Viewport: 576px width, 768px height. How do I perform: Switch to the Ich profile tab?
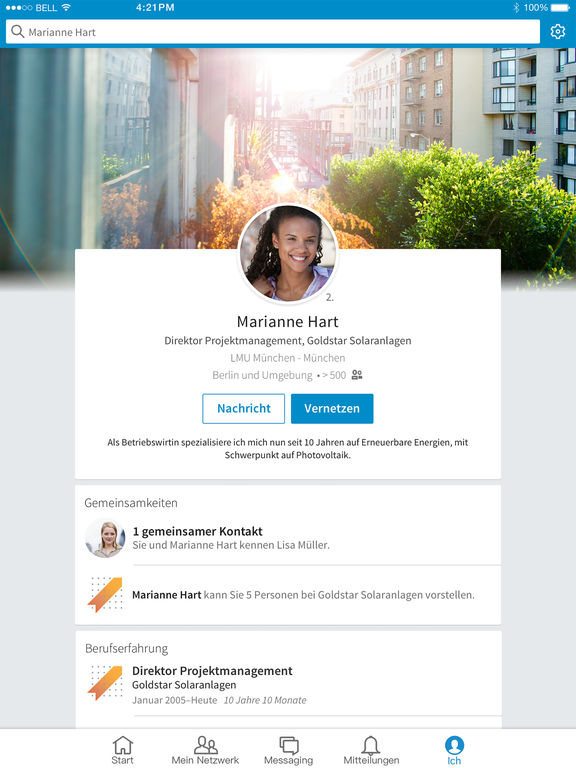(x=454, y=750)
